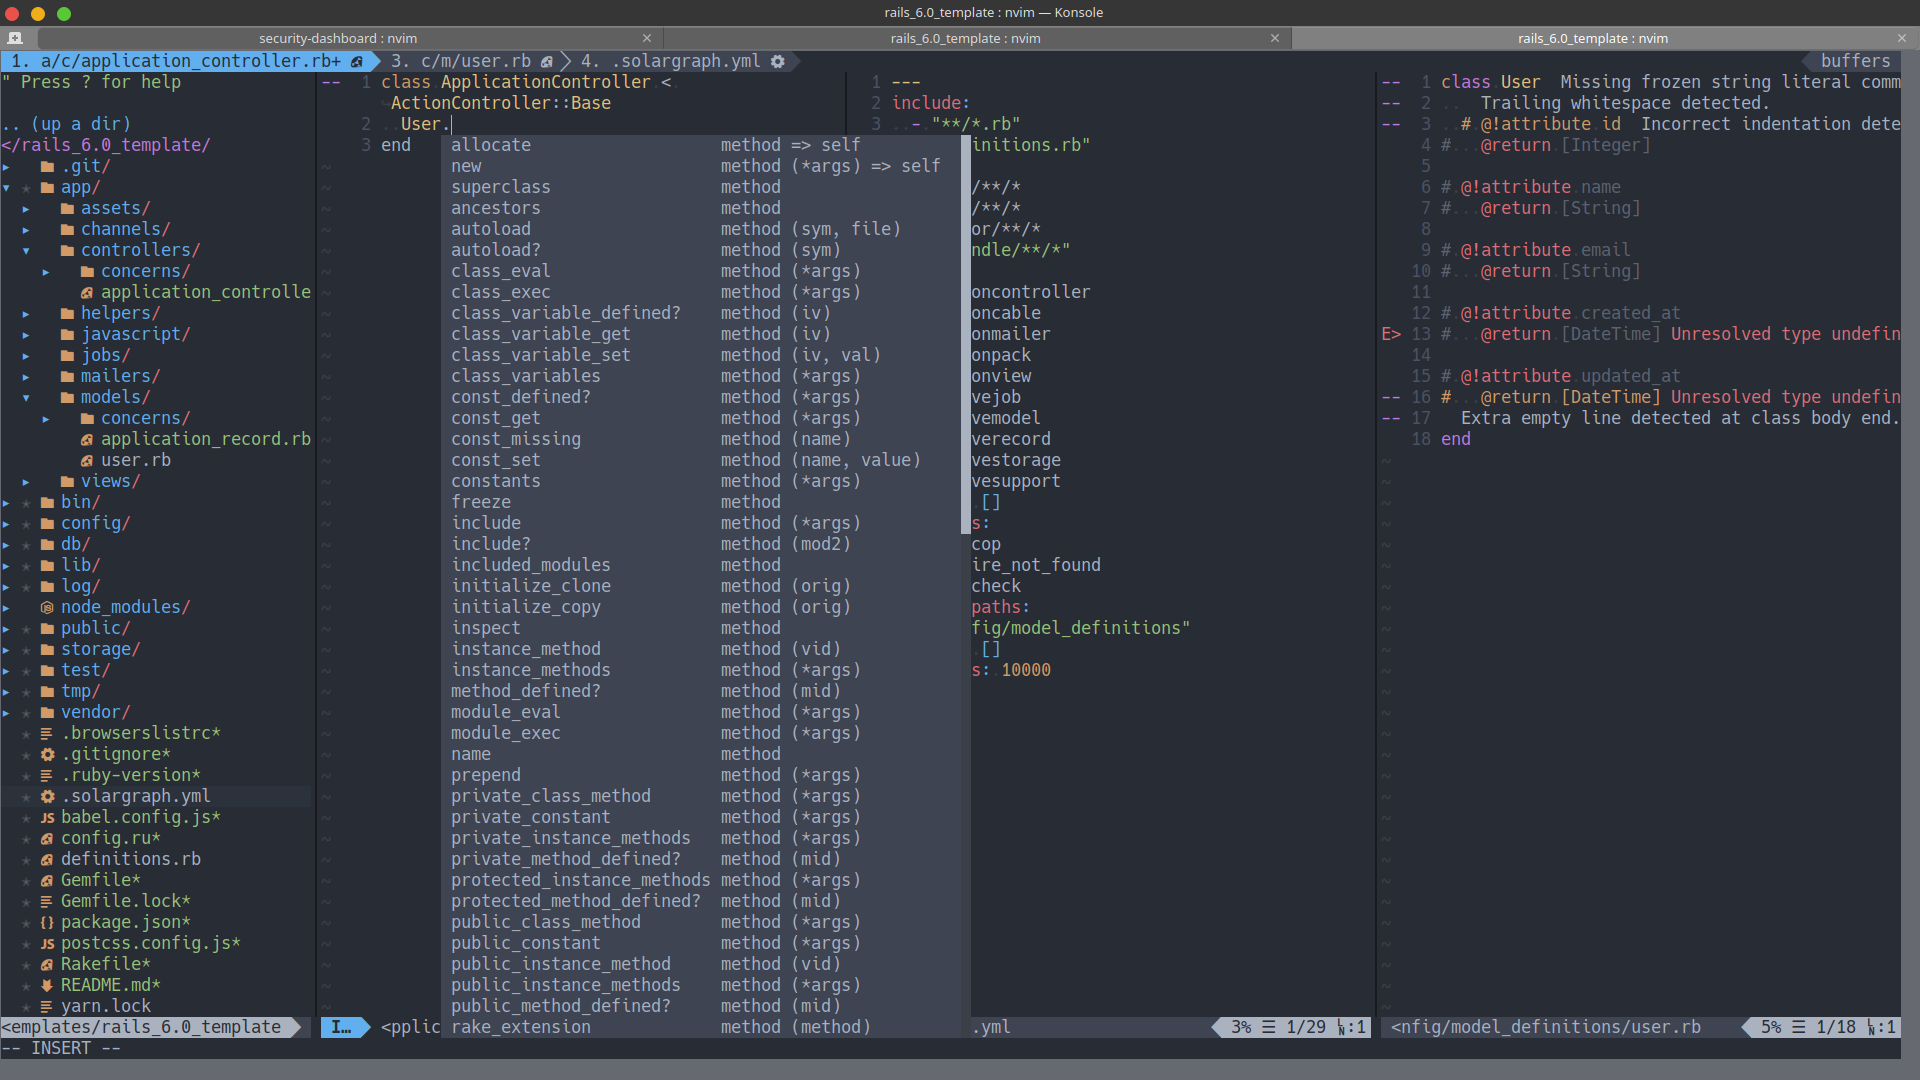
Task: Click the text-file icon beside .ruby-version
Action: tap(47, 776)
